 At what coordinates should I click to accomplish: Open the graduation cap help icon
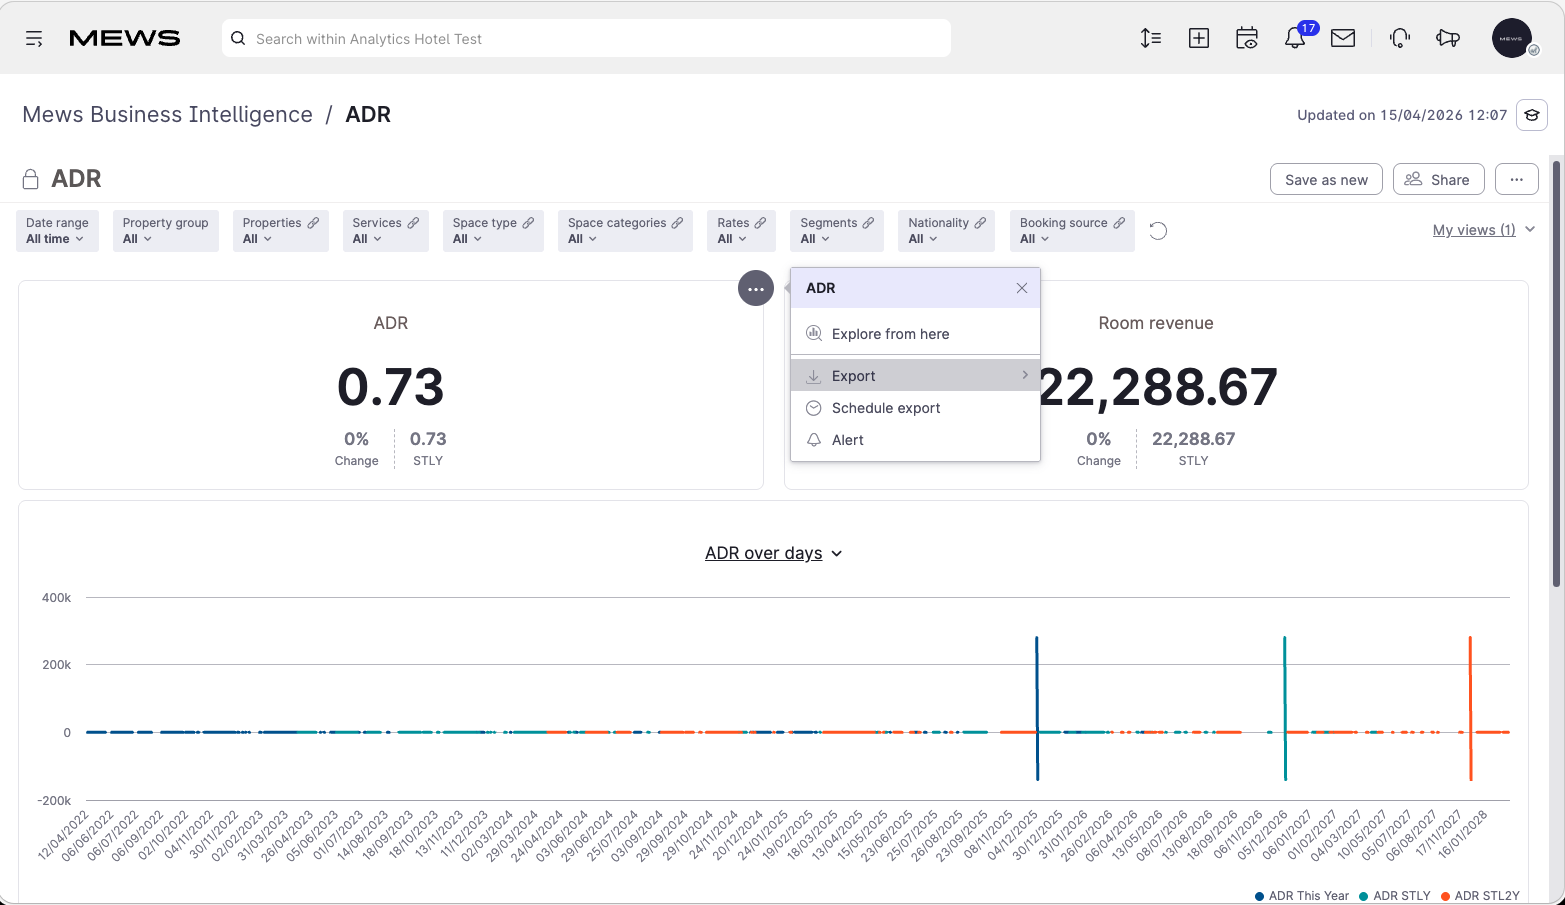1532,115
